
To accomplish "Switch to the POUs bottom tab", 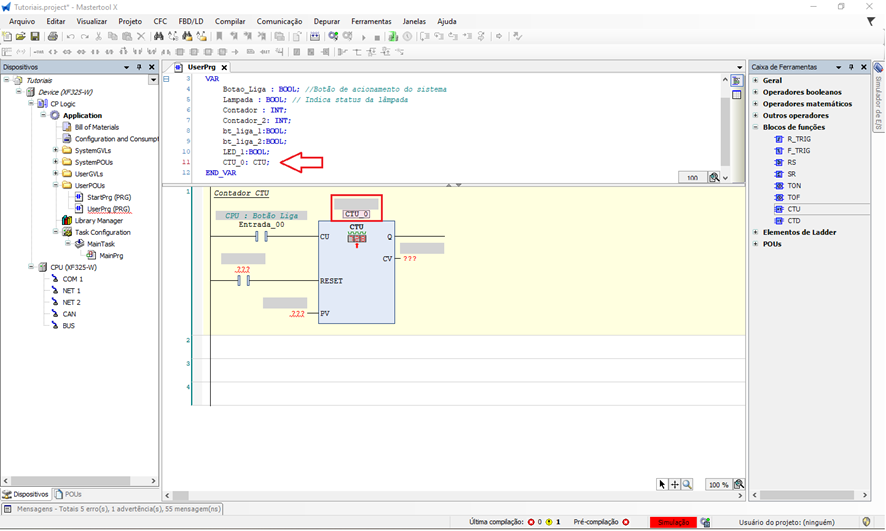I will pyautogui.click(x=70, y=494).
